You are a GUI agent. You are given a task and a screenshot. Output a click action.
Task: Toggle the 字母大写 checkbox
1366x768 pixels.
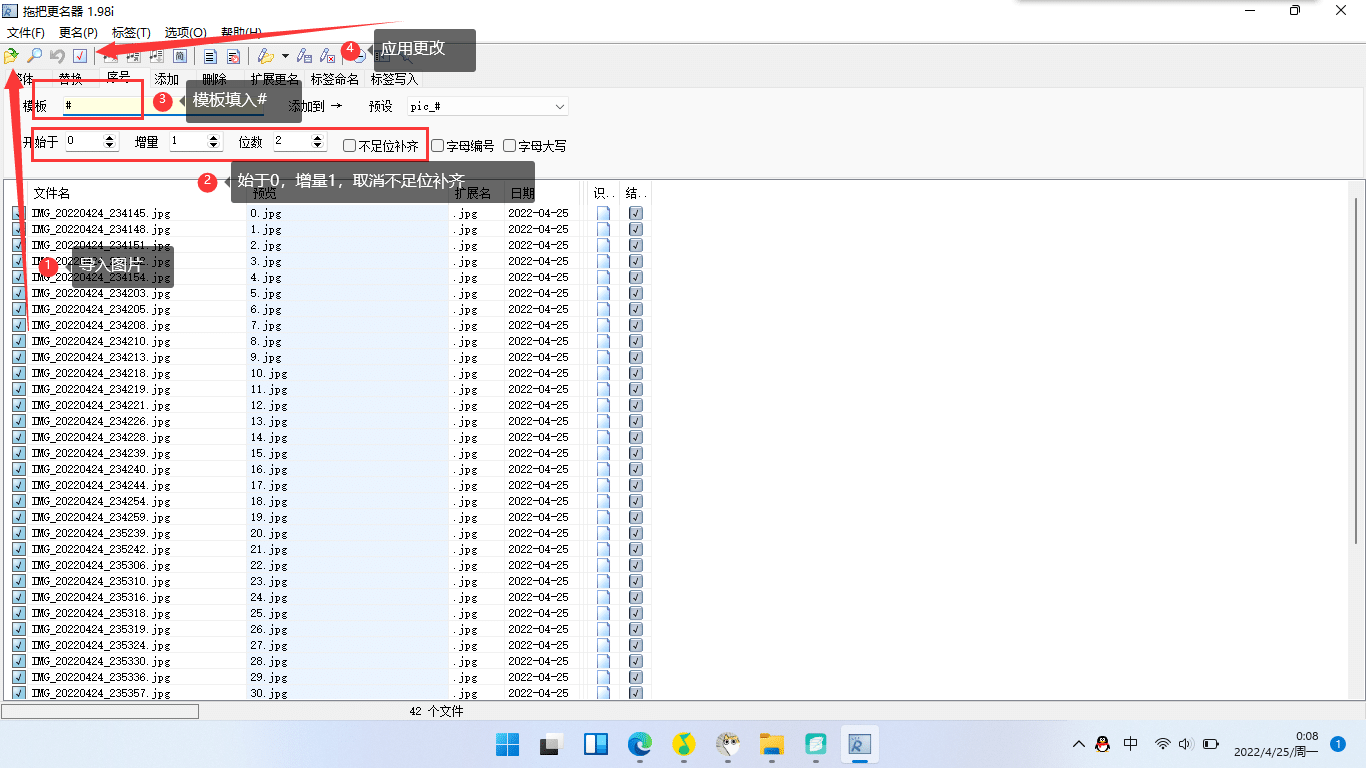click(x=510, y=146)
